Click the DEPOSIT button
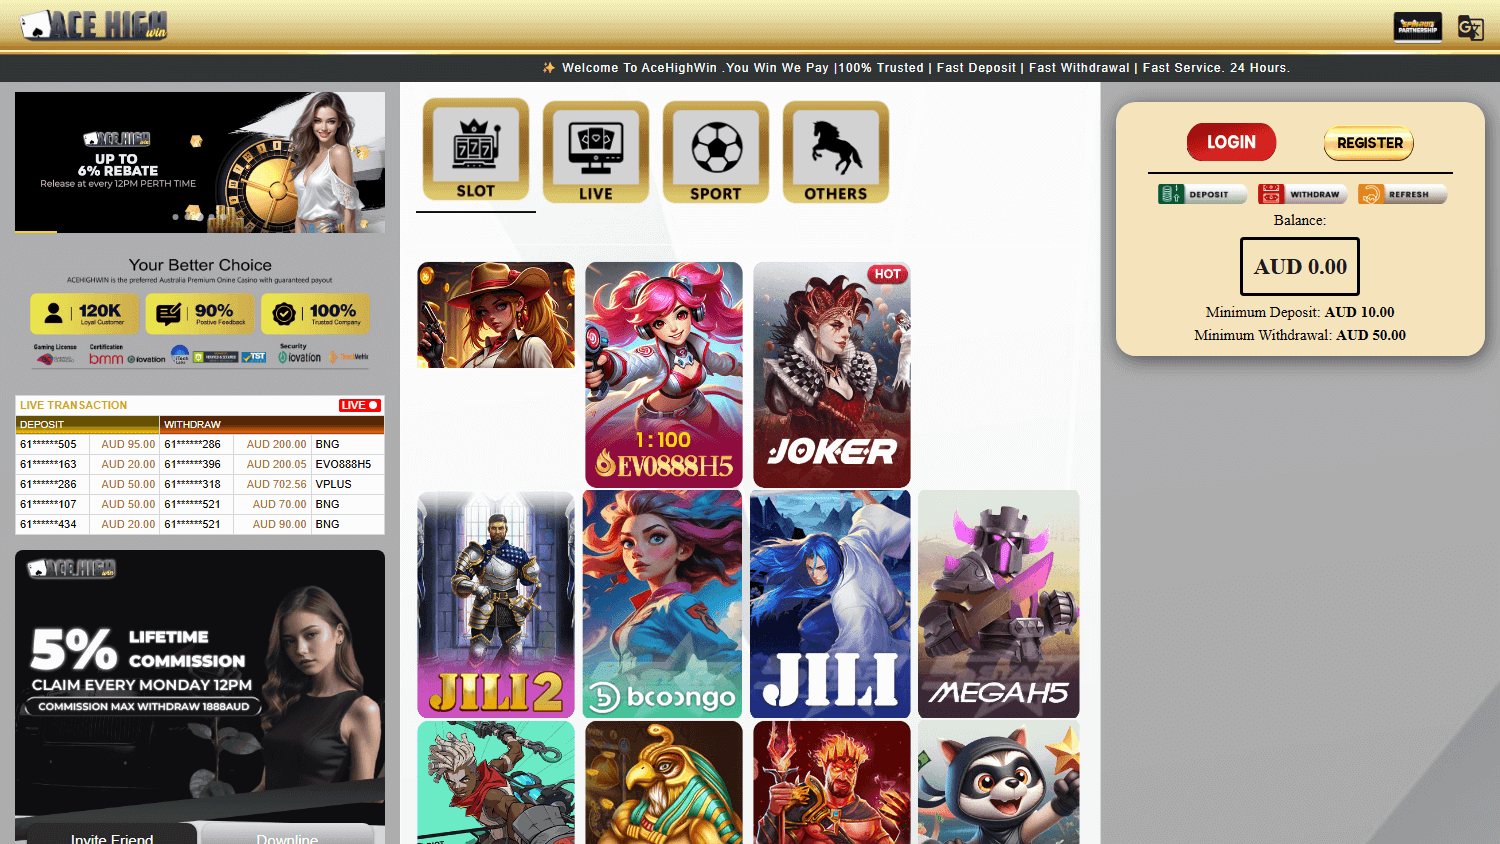1500x844 pixels. pos(1202,193)
